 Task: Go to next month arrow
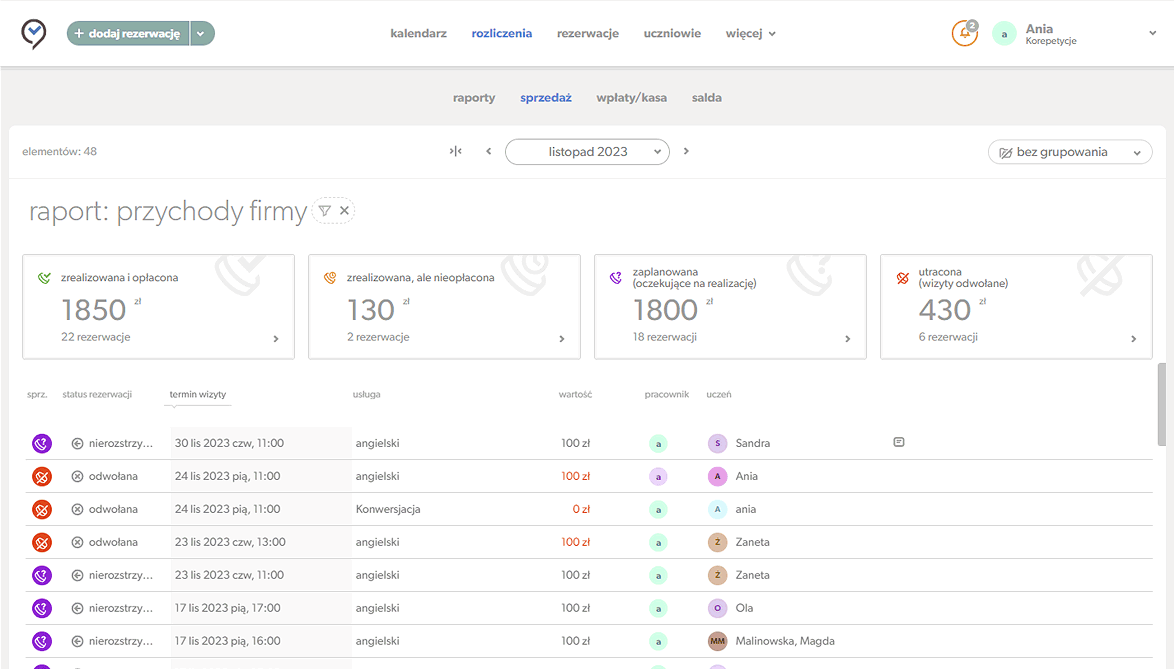(x=686, y=152)
